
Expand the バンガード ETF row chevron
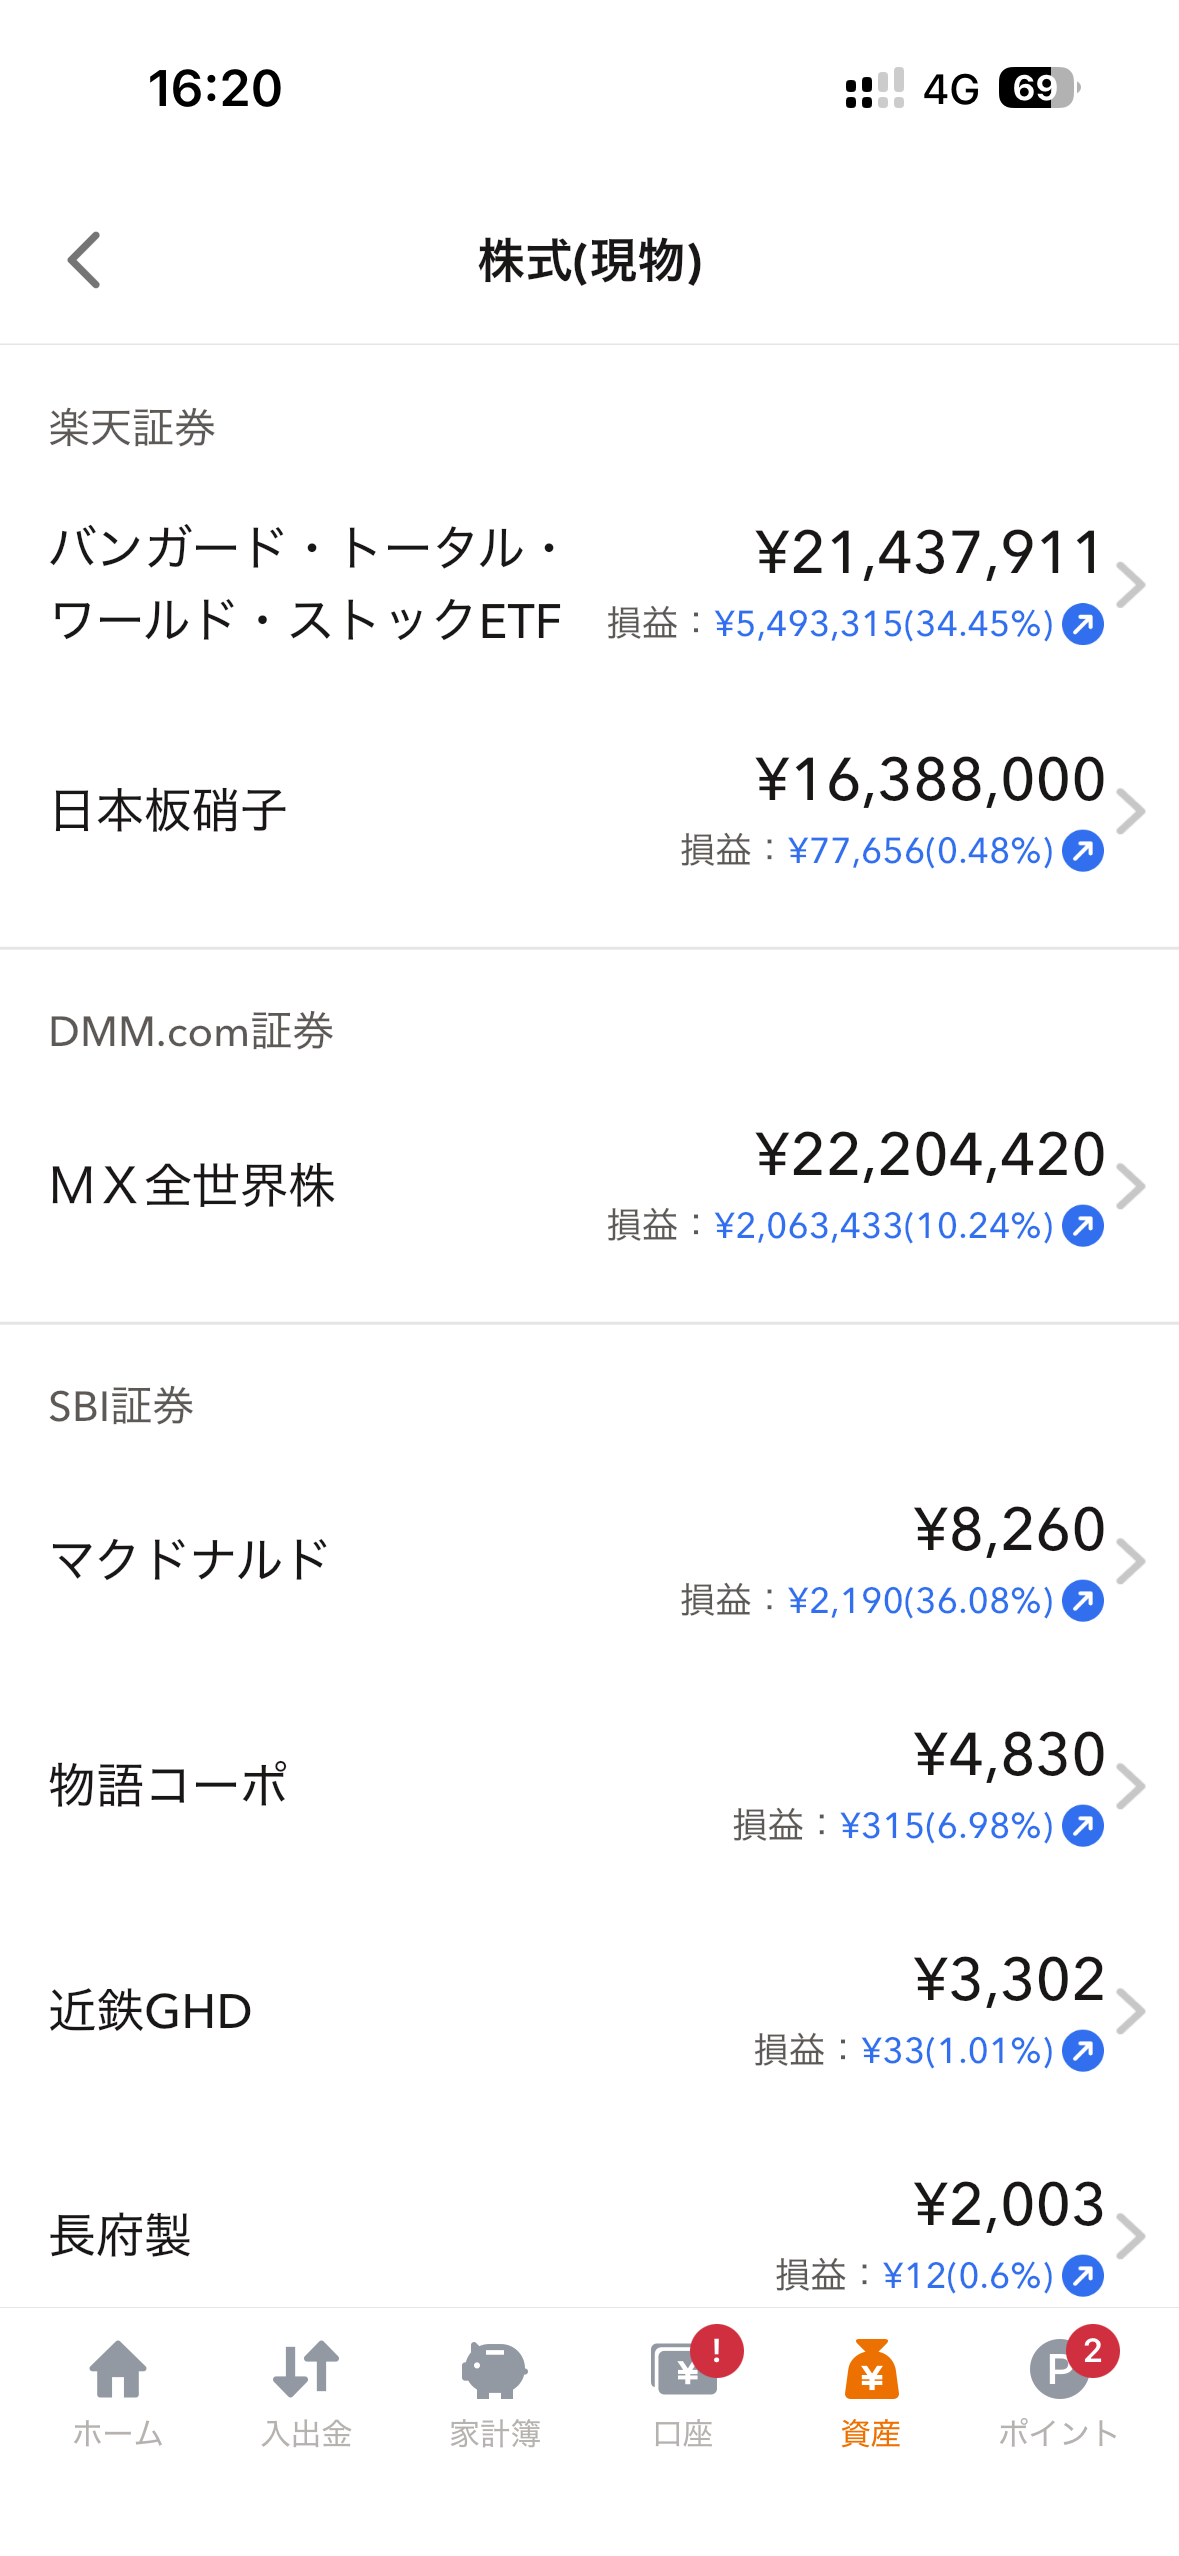[x=1131, y=585]
